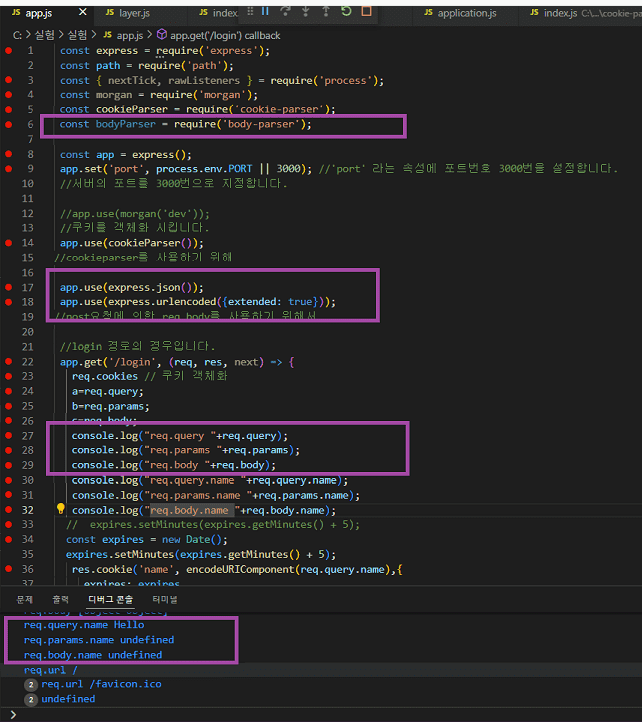Toggle the breakpoint on line 36
Viewport: 642px width, 722px height.
point(8,569)
